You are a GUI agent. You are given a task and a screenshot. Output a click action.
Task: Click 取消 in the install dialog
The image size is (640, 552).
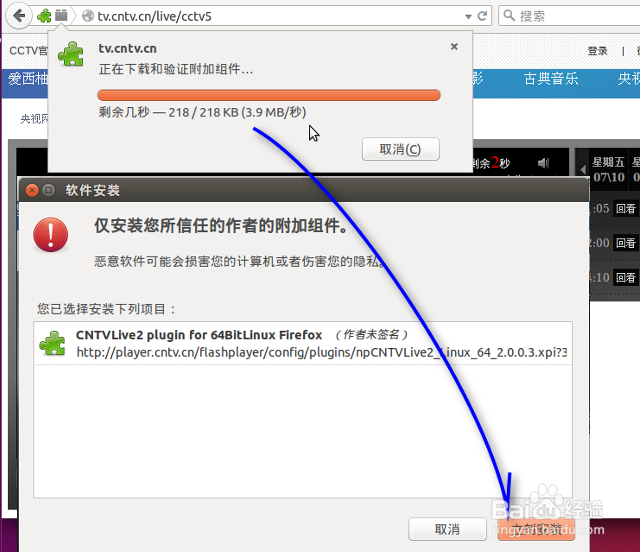click(x=447, y=529)
